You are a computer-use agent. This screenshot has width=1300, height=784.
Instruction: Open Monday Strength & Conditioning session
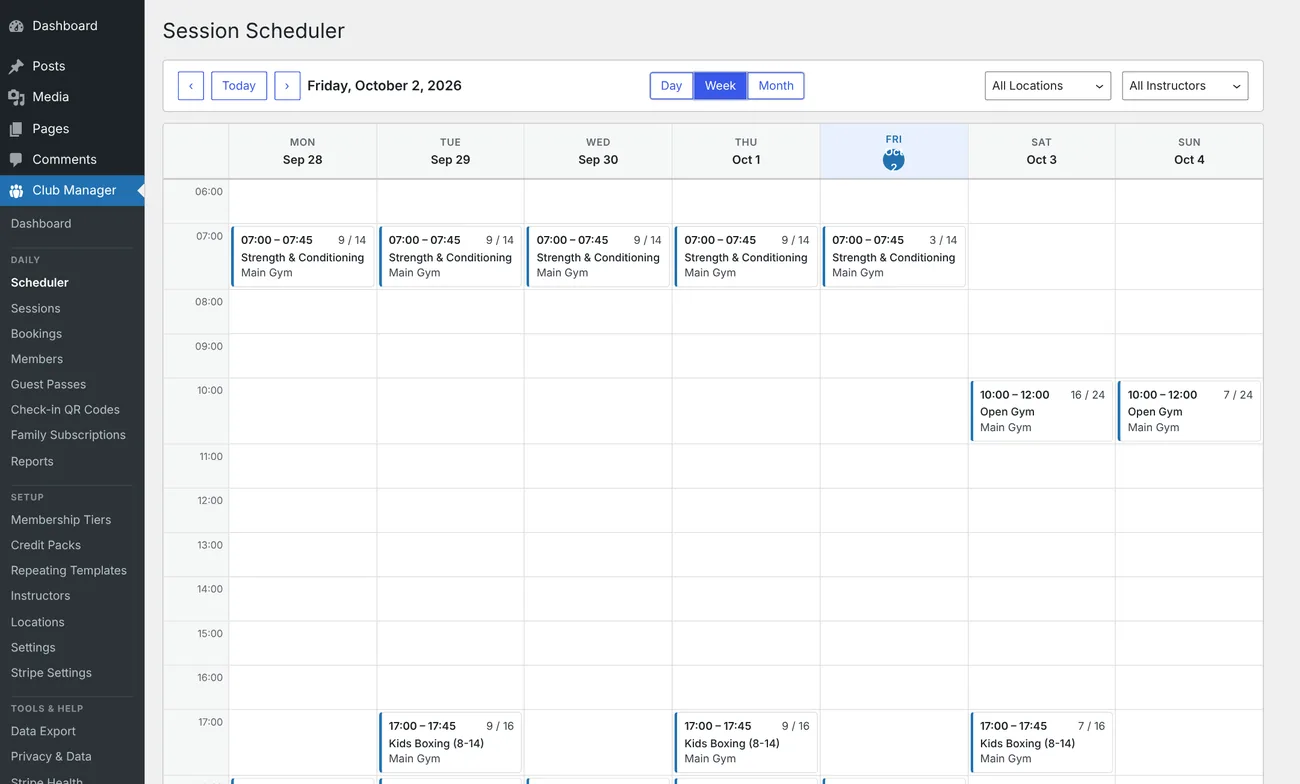point(303,256)
